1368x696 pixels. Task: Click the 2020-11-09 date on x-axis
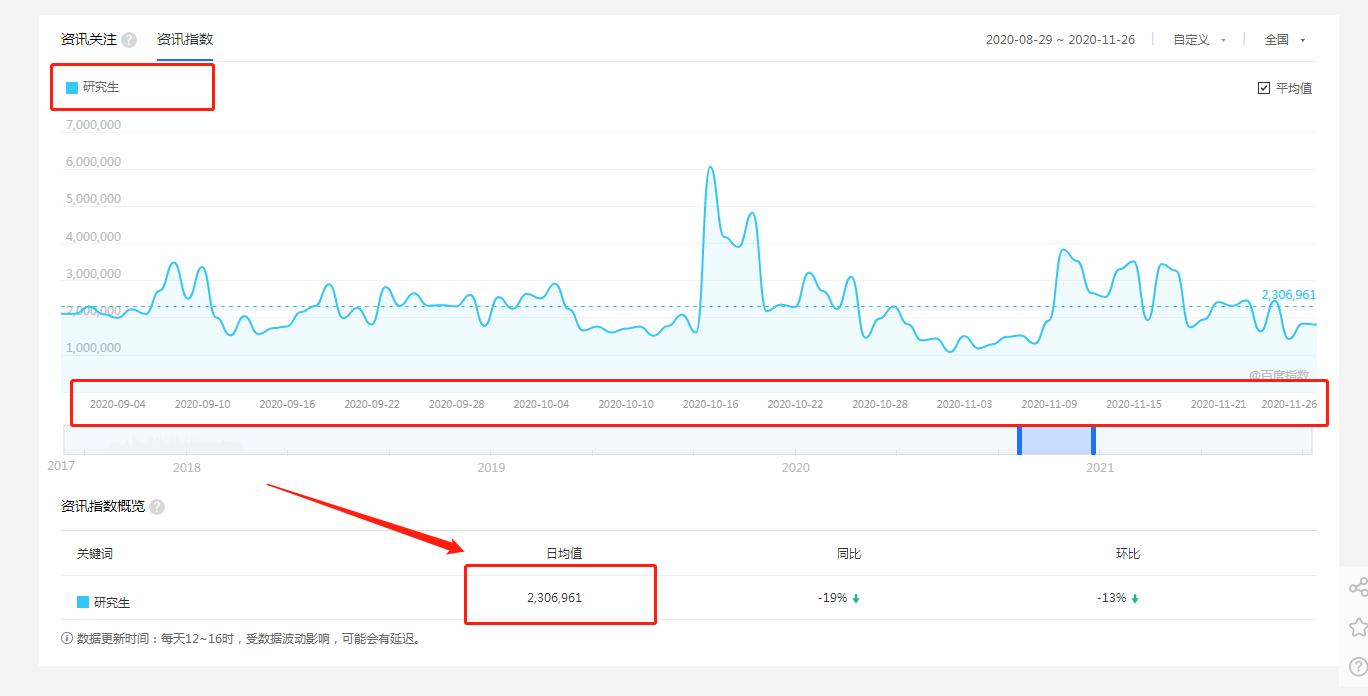point(1049,404)
